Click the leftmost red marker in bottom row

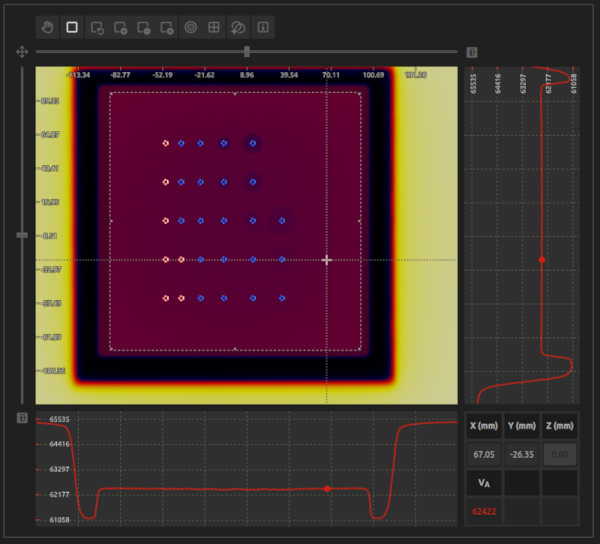[x=166, y=298]
